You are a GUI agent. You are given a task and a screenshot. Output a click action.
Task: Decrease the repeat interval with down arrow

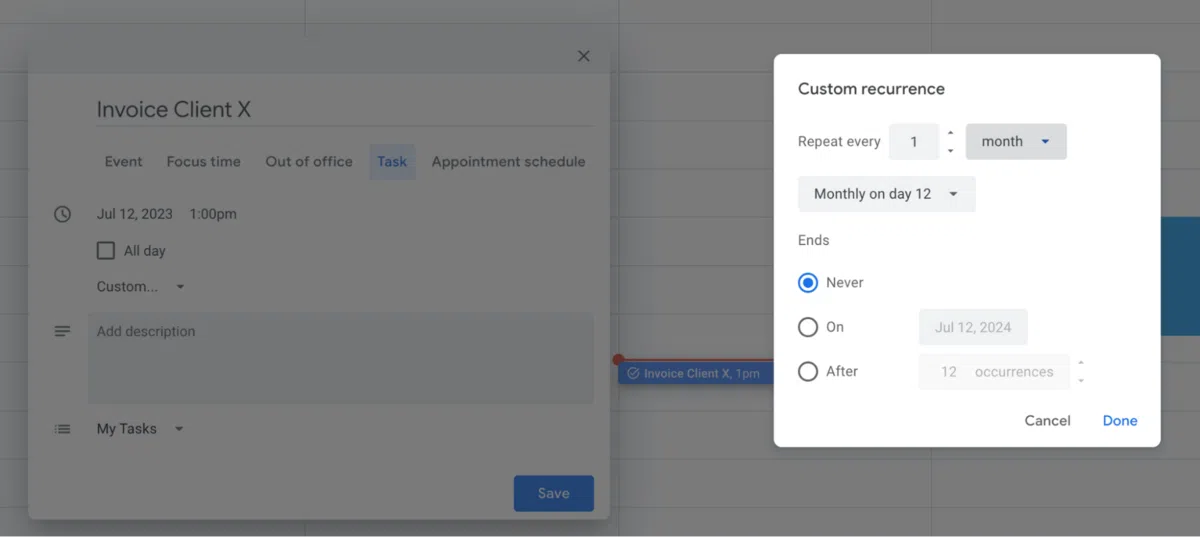(950, 151)
